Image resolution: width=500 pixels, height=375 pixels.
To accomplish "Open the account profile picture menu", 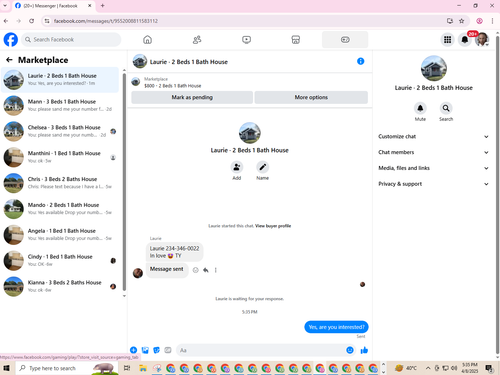I will click(482, 40).
